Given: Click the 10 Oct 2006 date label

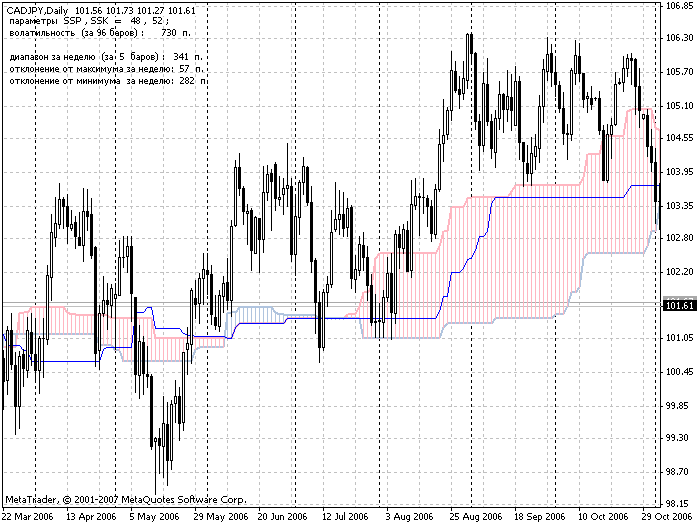Looking at the screenshot, I should [603, 517].
